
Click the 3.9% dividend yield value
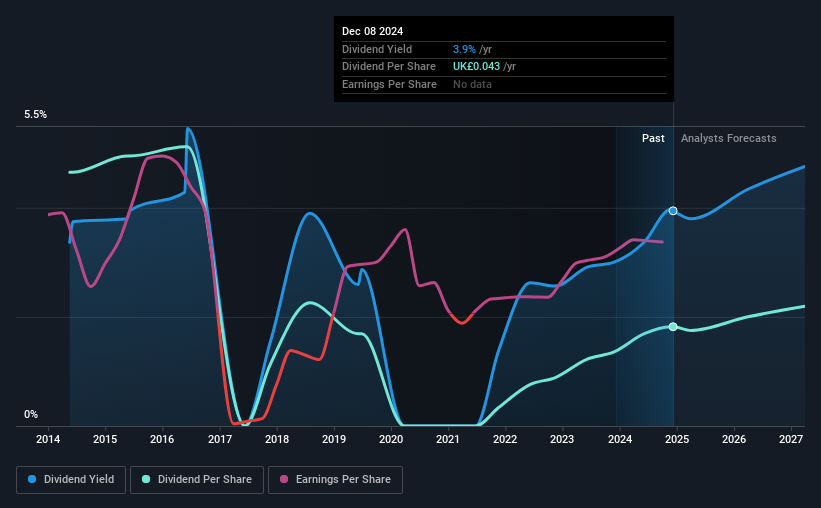click(464, 49)
